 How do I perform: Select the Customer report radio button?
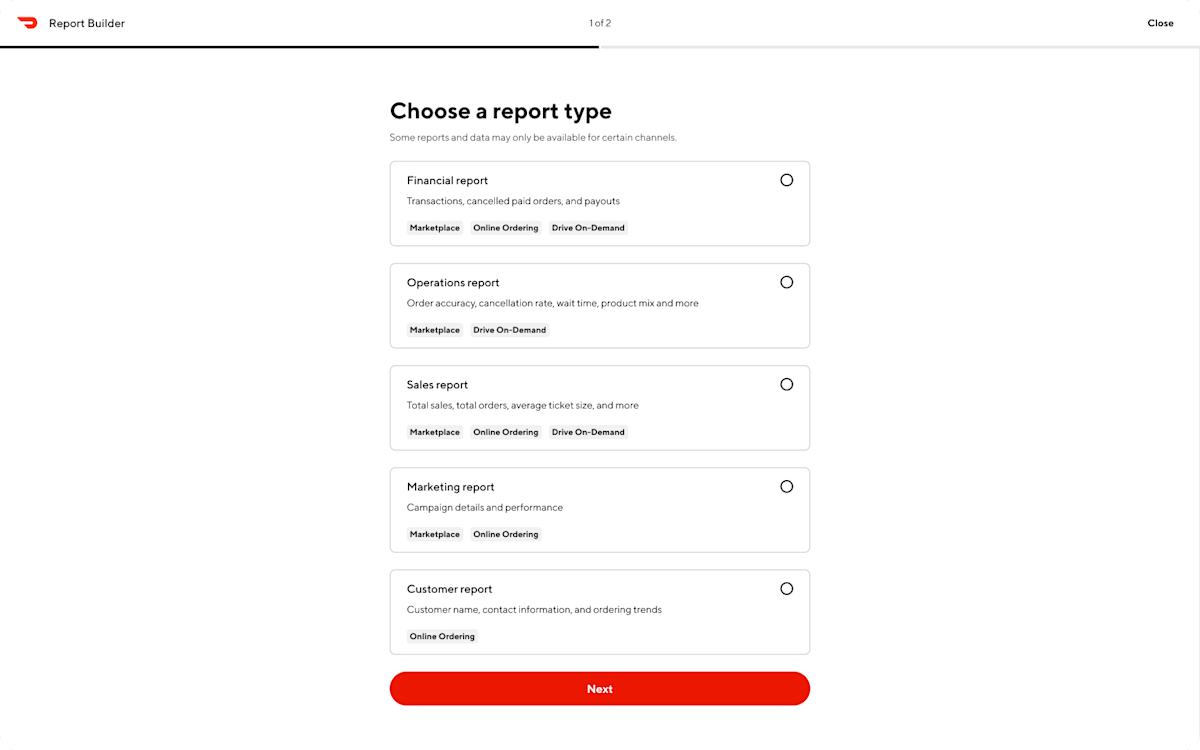click(x=786, y=588)
